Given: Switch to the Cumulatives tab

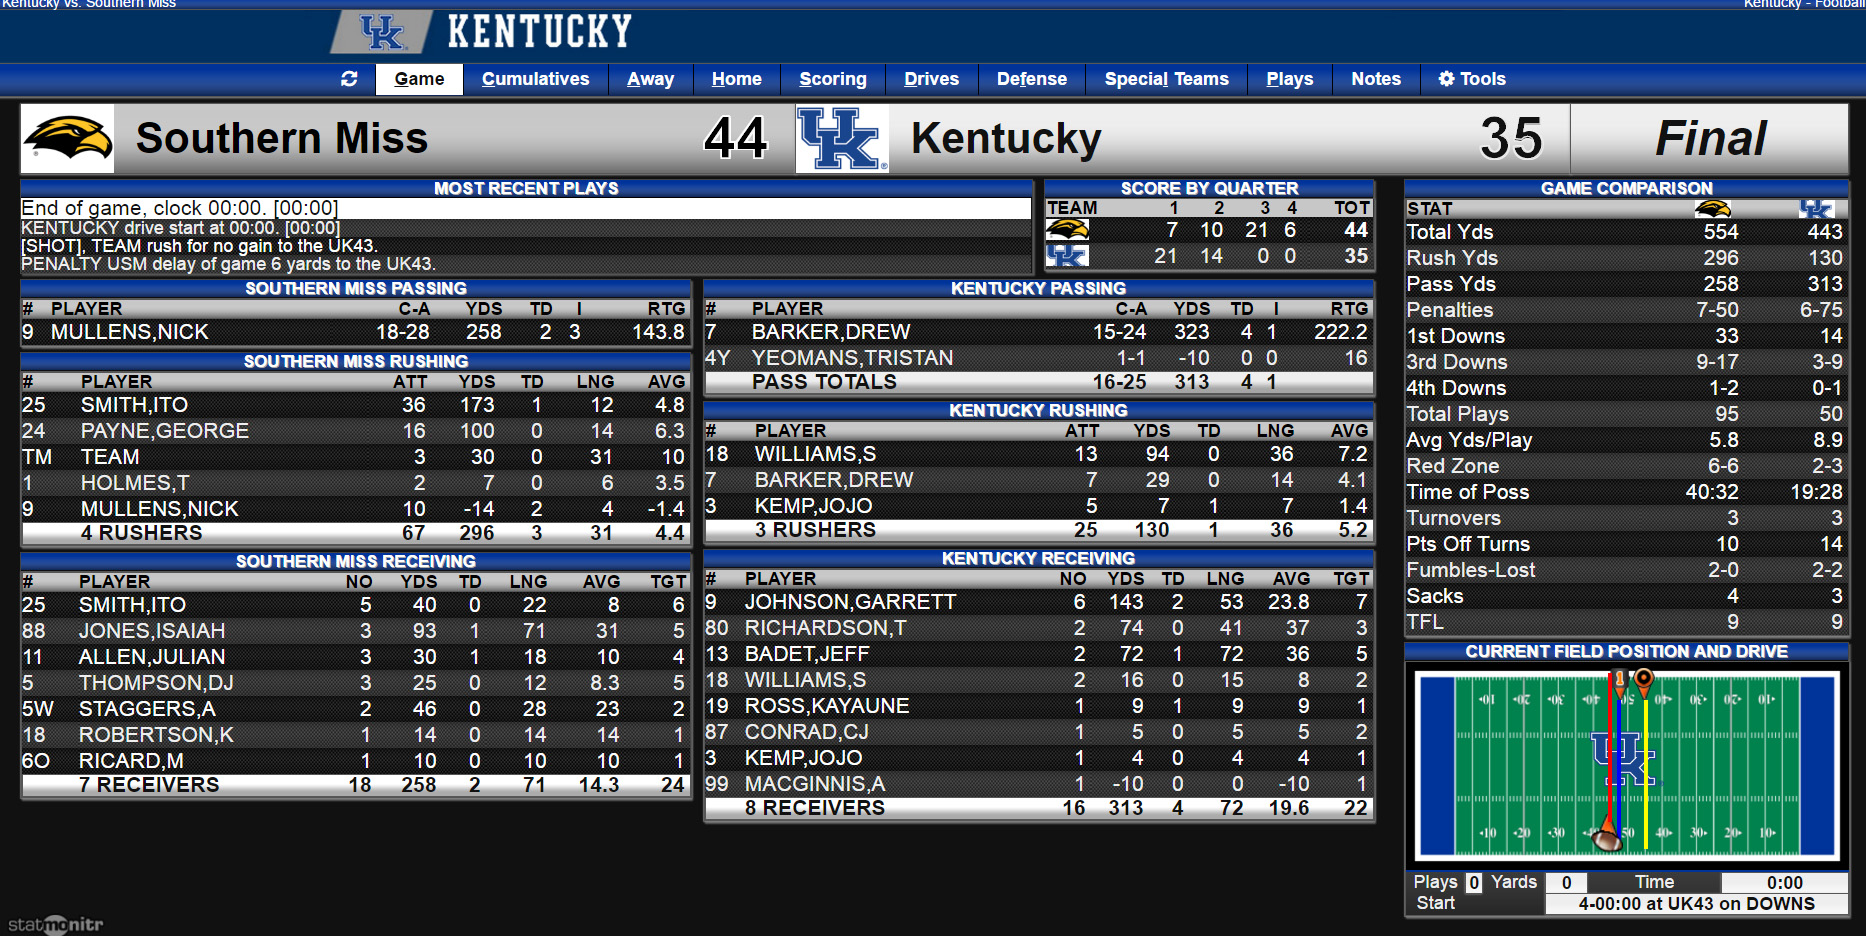Looking at the screenshot, I should point(535,79).
